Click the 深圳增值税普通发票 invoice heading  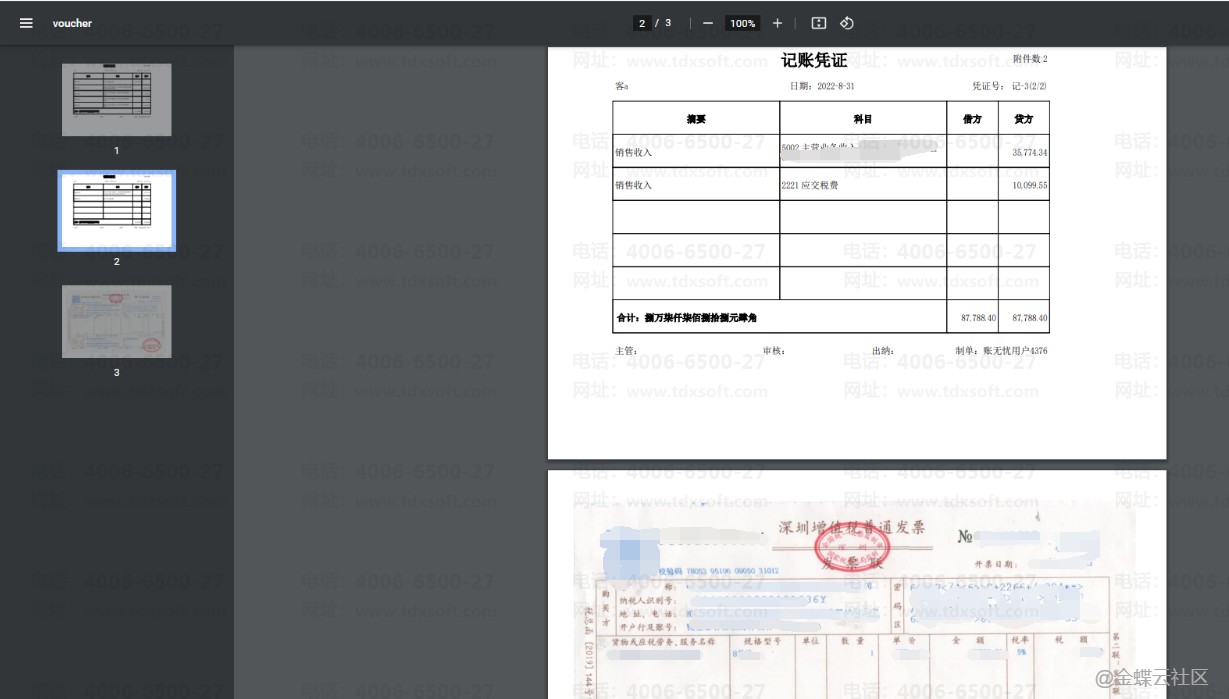[x=851, y=528]
